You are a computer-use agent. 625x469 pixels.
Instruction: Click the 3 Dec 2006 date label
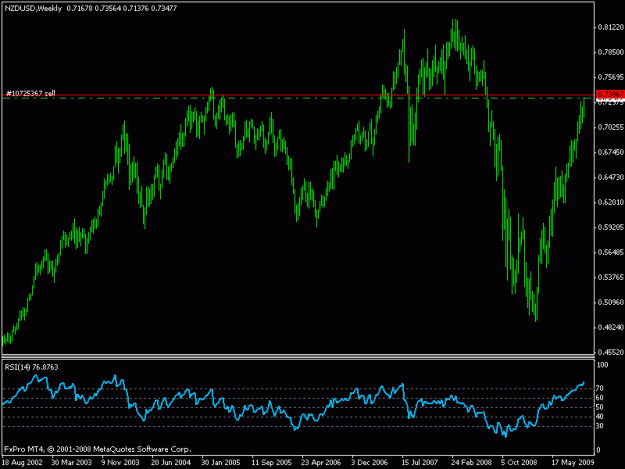point(369,463)
